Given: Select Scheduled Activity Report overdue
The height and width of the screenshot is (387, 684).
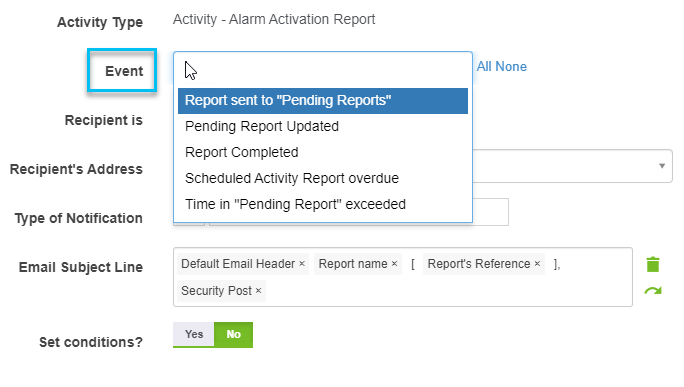Looking at the screenshot, I should pyautogui.click(x=323, y=178).
